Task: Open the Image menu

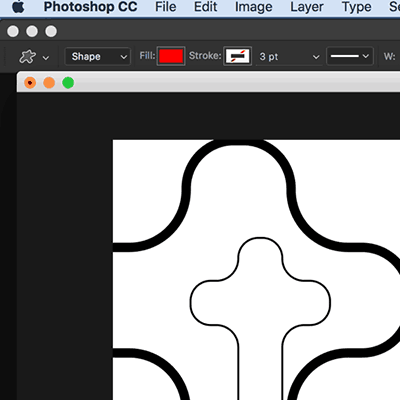Action: (x=253, y=7)
